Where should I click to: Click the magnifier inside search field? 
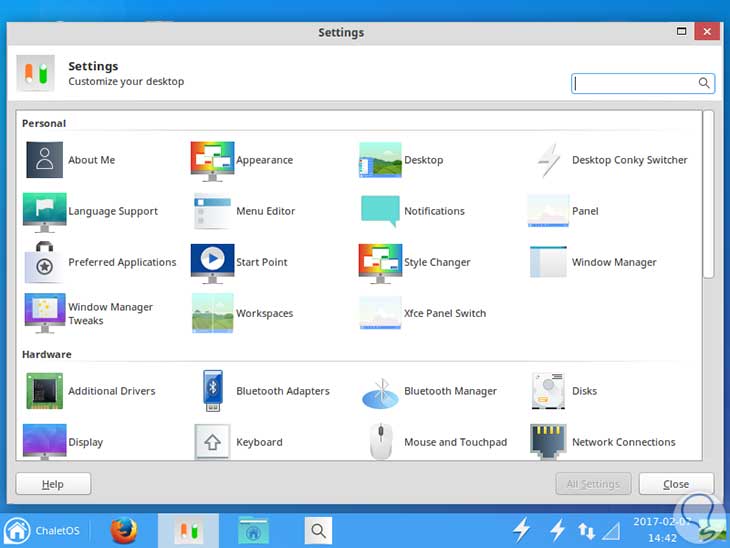(704, 83)
